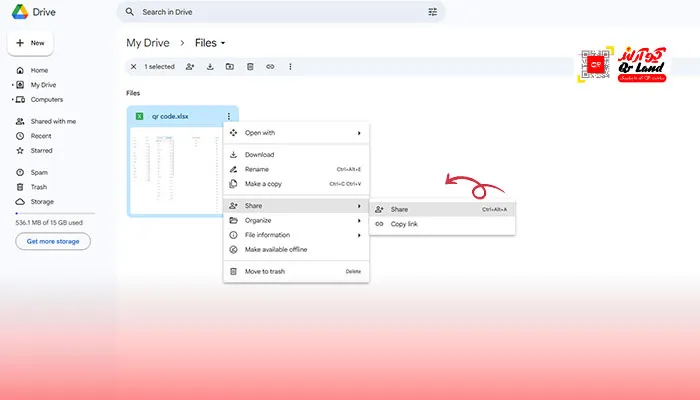700x400 pixels.
Task: Click the storage usage bar
Action: coord(53,213)
